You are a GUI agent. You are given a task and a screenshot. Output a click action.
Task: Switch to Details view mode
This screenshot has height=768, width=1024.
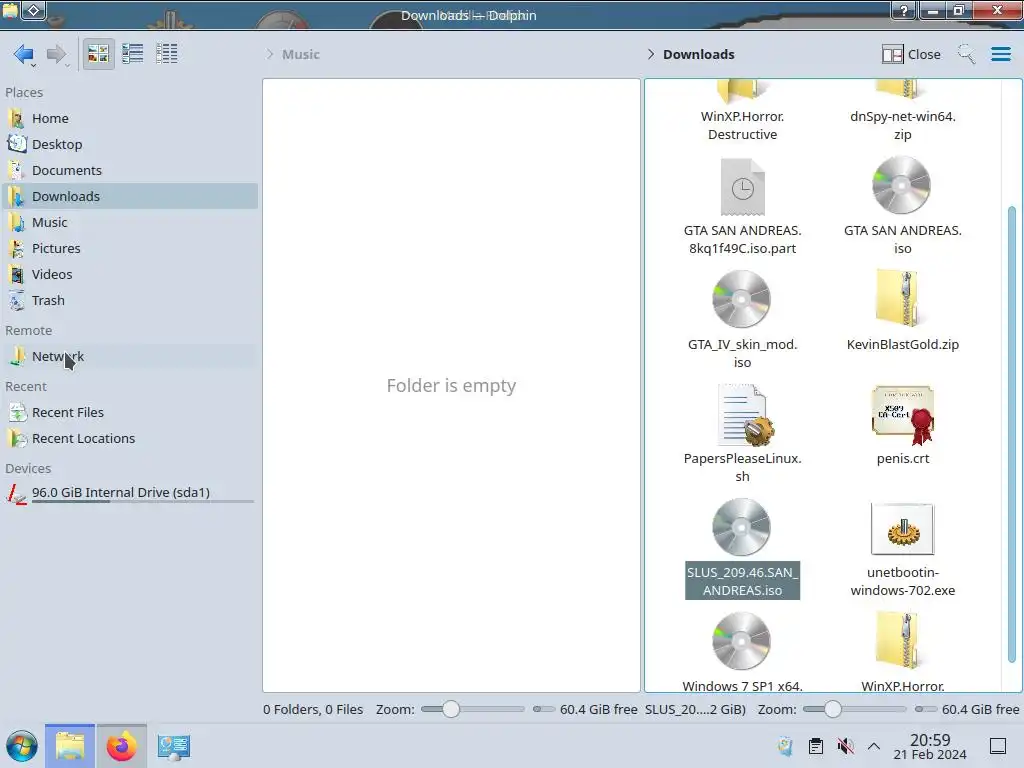(167, 54)
